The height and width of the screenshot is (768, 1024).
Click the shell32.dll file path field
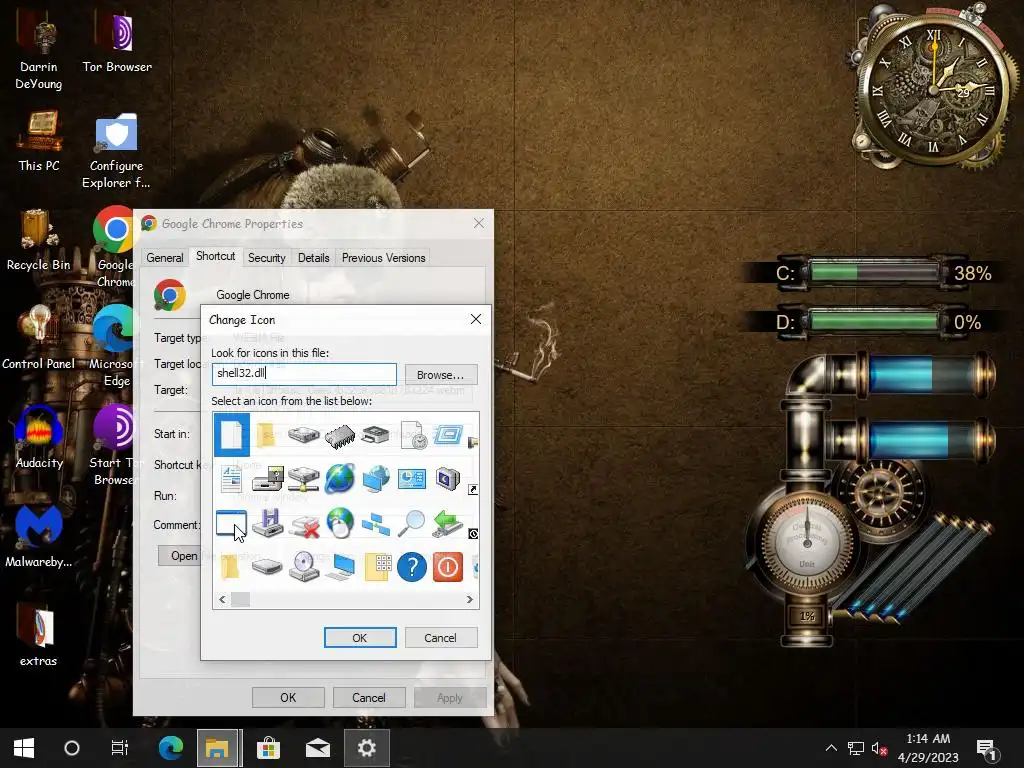click(x=304, y=374)
